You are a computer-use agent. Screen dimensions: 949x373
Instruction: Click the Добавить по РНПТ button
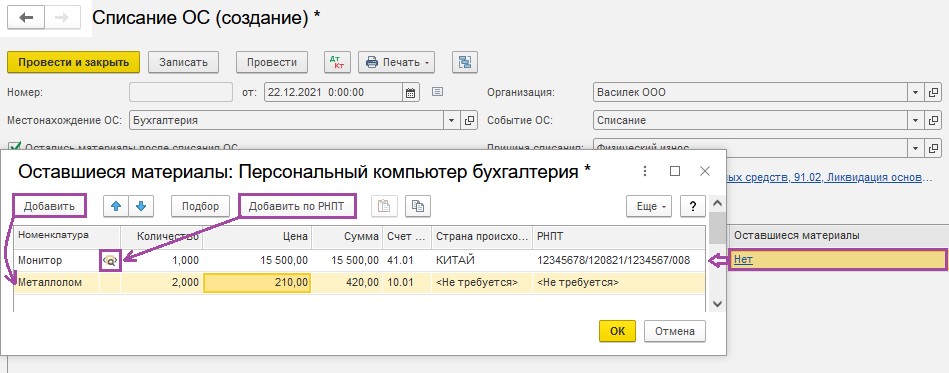pyautogui.click(x=297, y=206)
